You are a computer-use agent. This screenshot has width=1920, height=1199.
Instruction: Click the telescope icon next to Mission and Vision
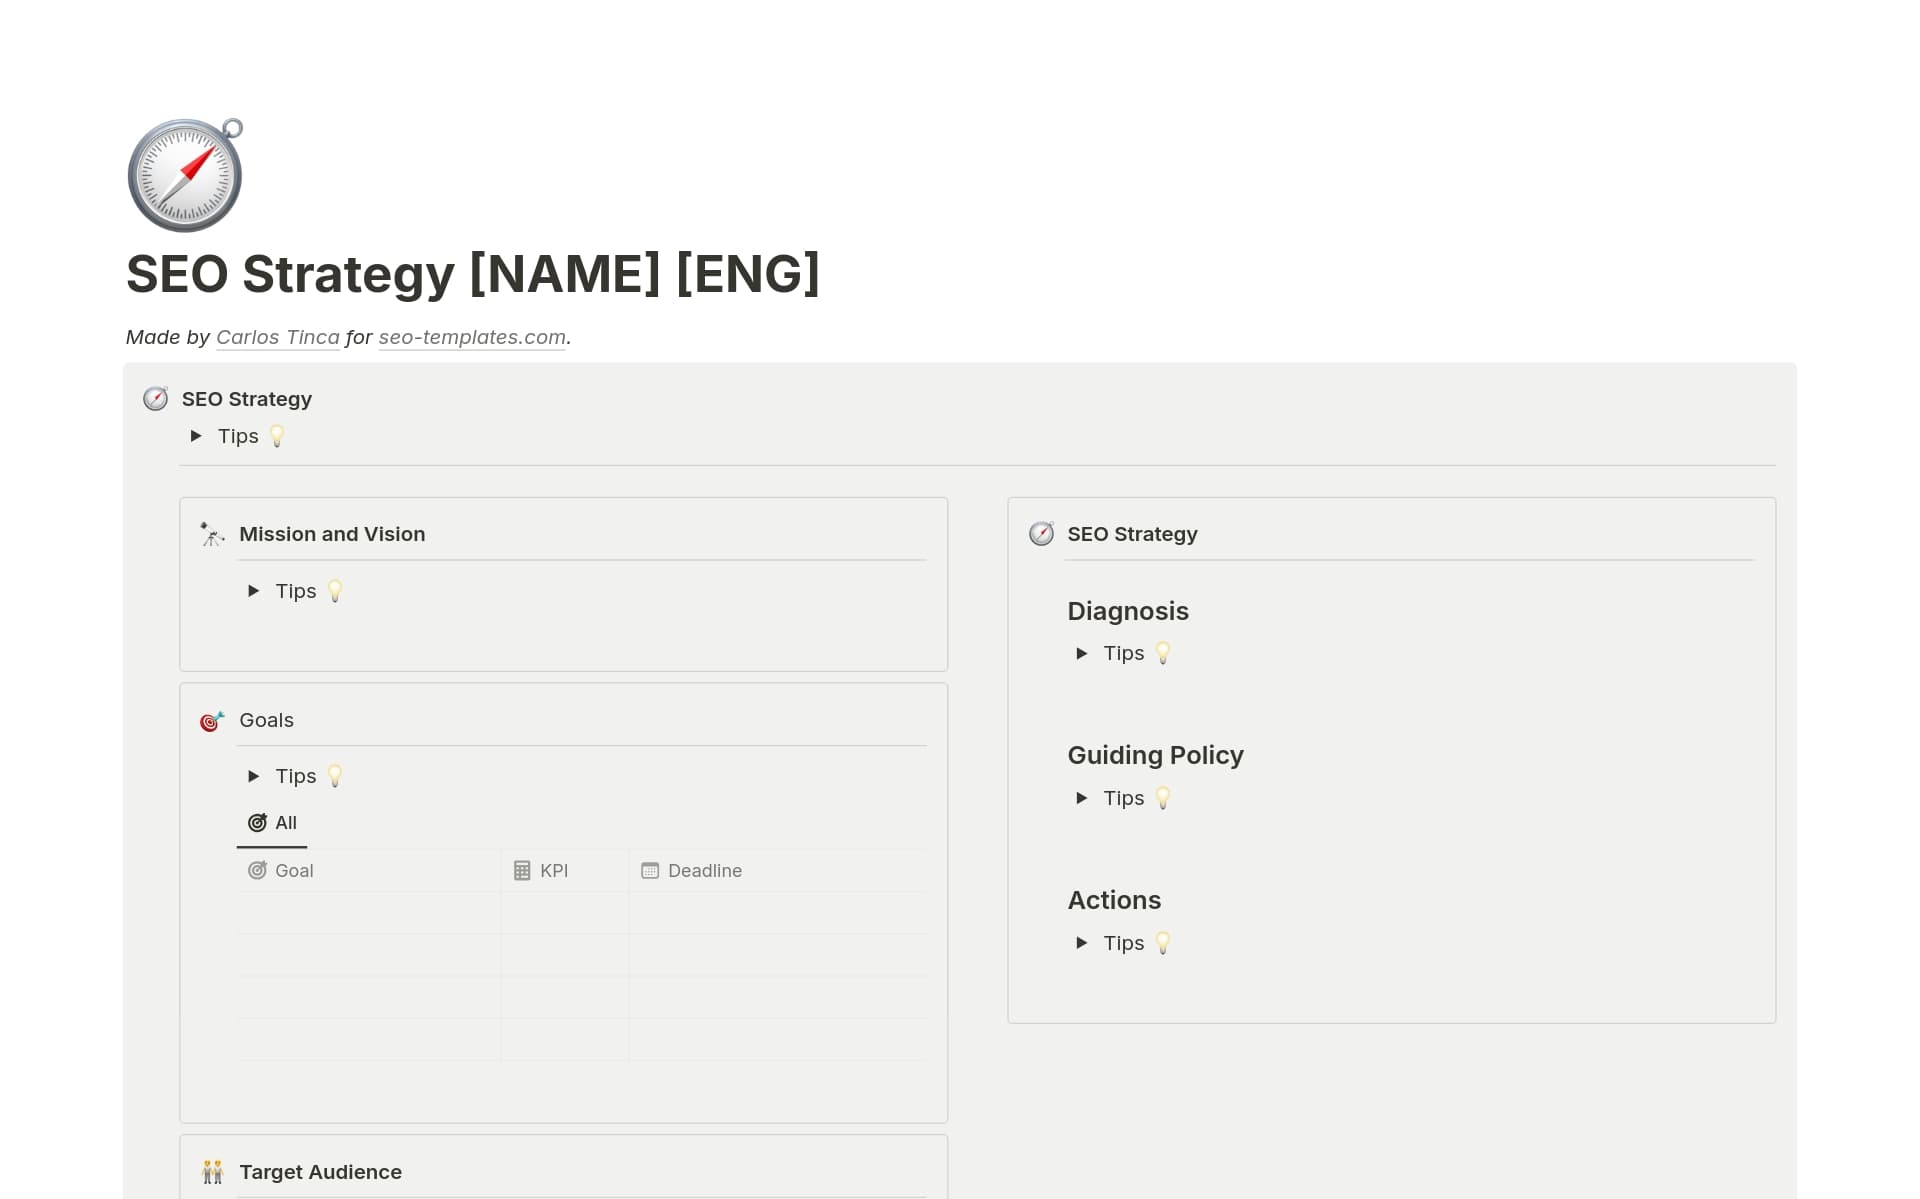tap(211, 534)
